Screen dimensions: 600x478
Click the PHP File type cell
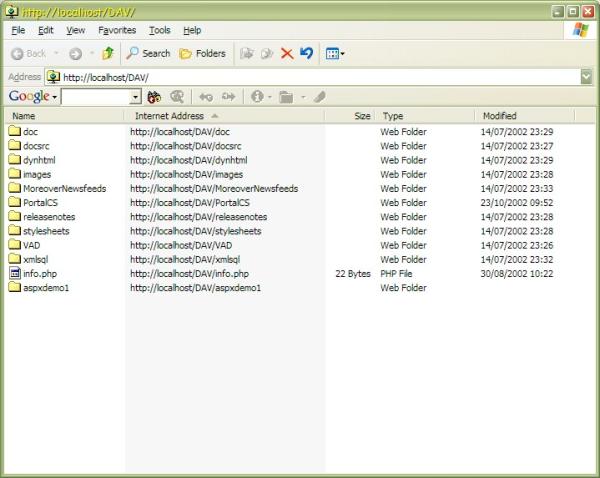[x=396, y=274]
